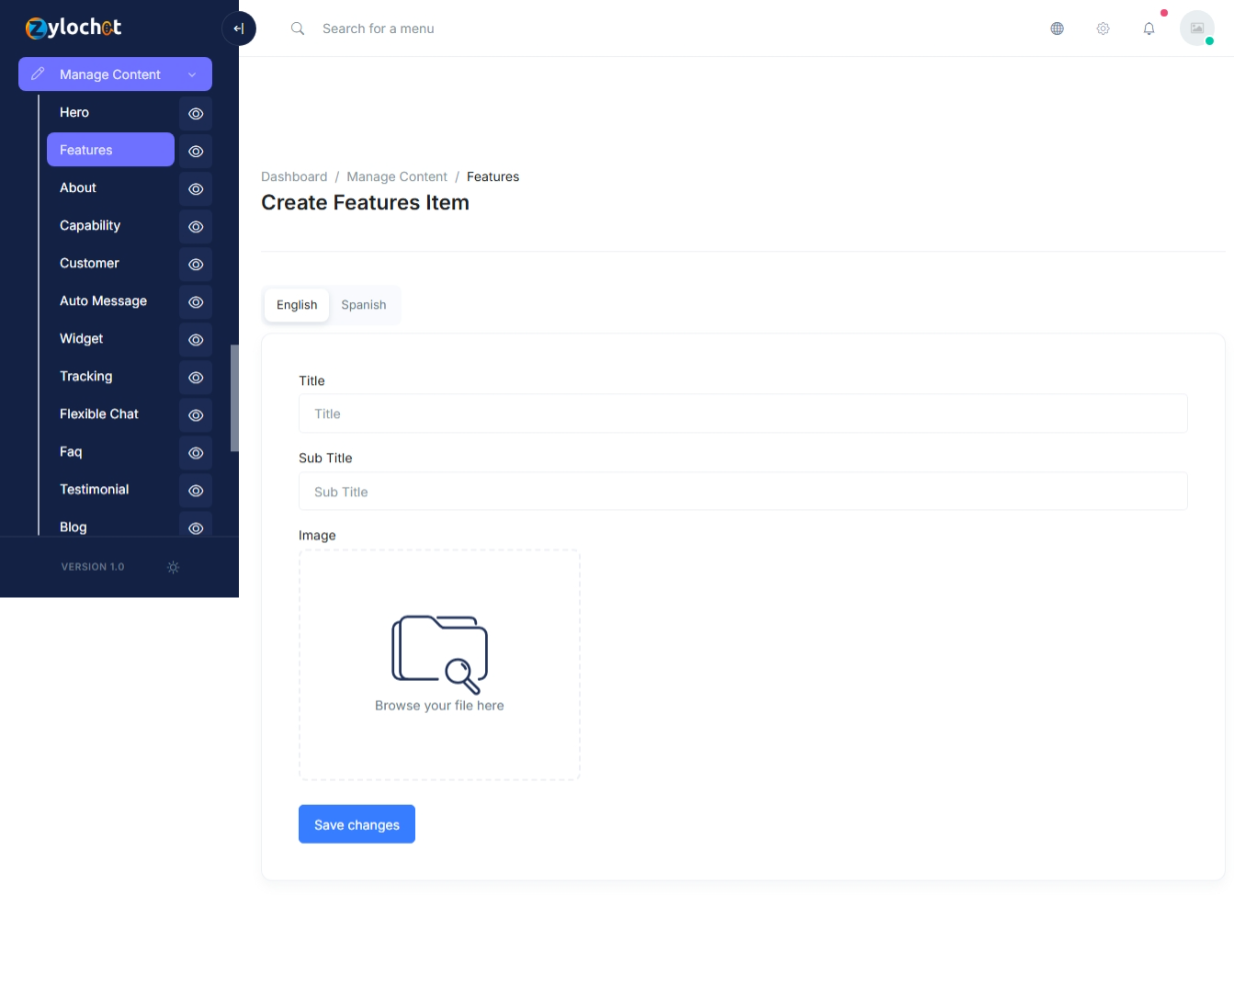Click the Save changes button
This screenshot has height=986, width=1234.
click(x=357, y=824)
